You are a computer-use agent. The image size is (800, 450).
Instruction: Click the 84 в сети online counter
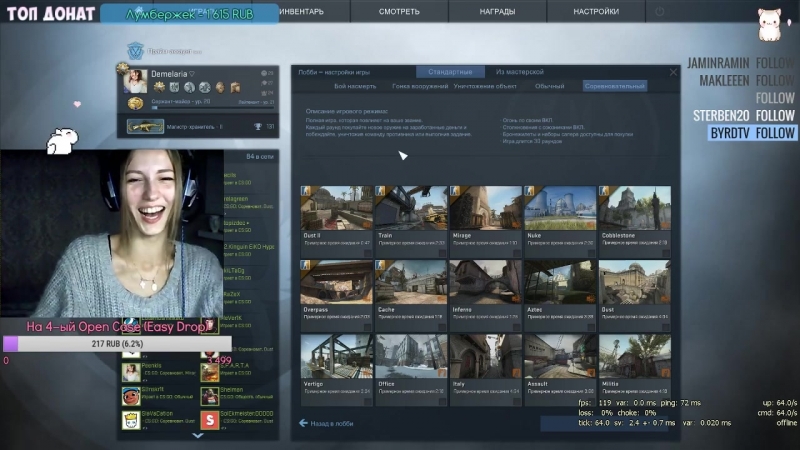coord(260,157)
